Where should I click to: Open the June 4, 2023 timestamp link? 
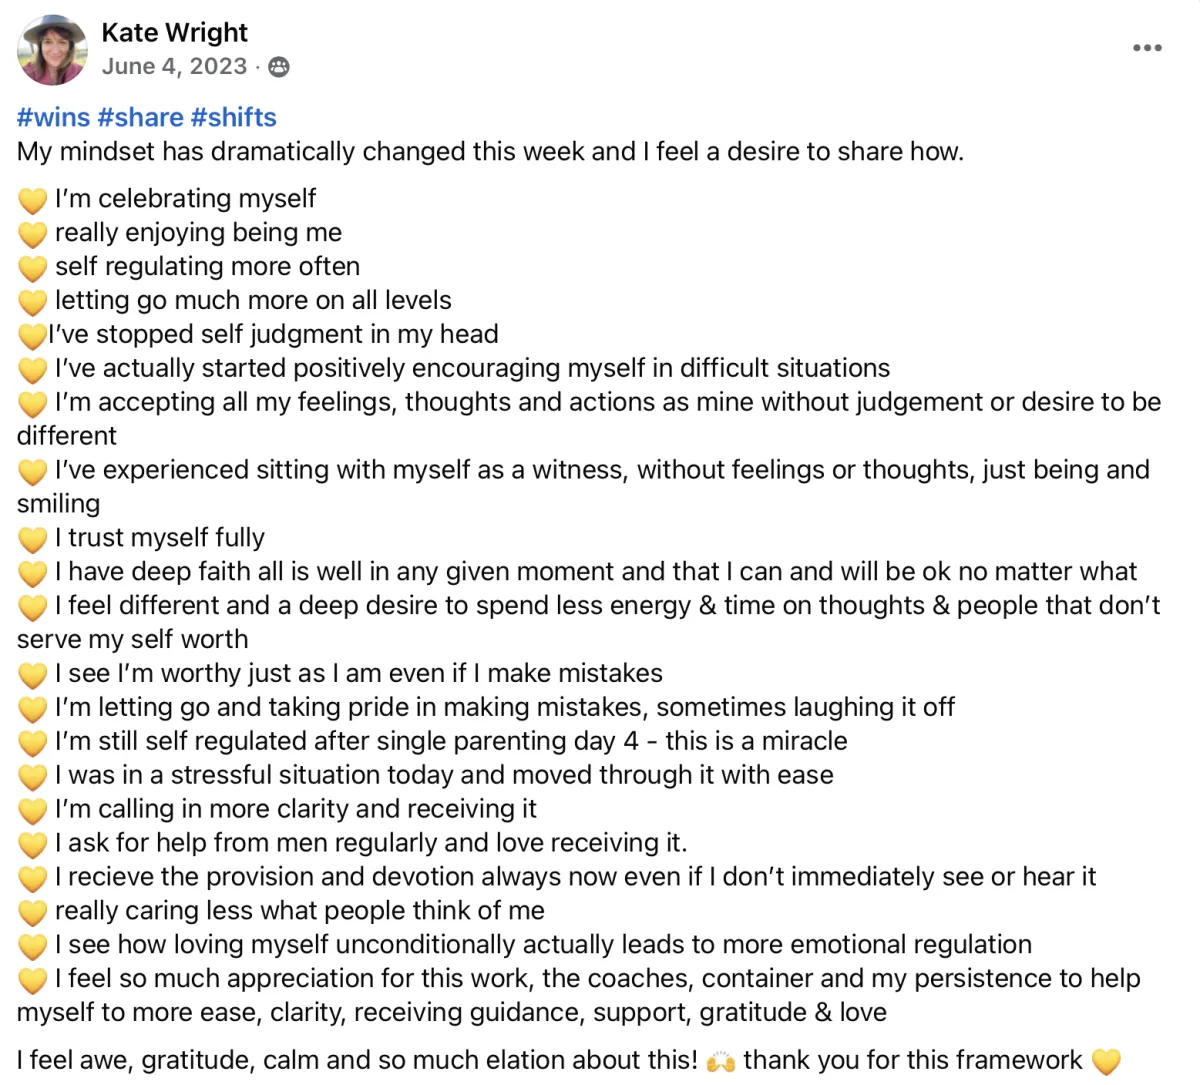(174, 66)
